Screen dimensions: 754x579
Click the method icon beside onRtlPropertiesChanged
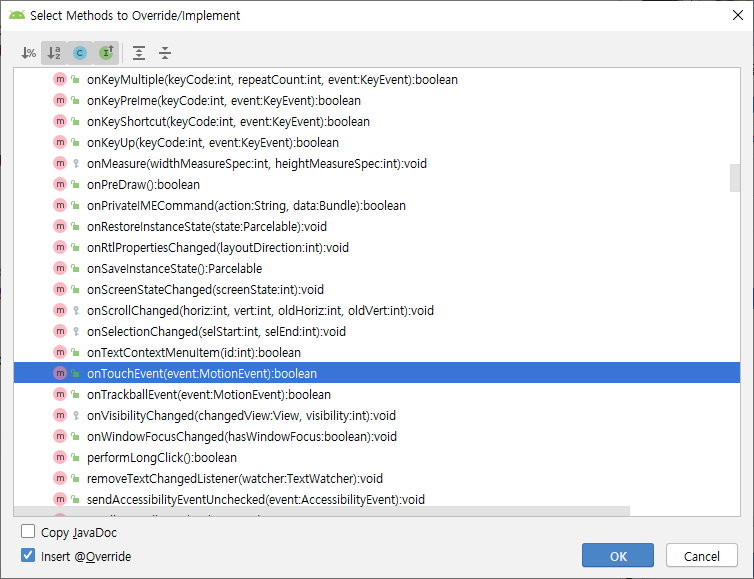coord(60,248)
